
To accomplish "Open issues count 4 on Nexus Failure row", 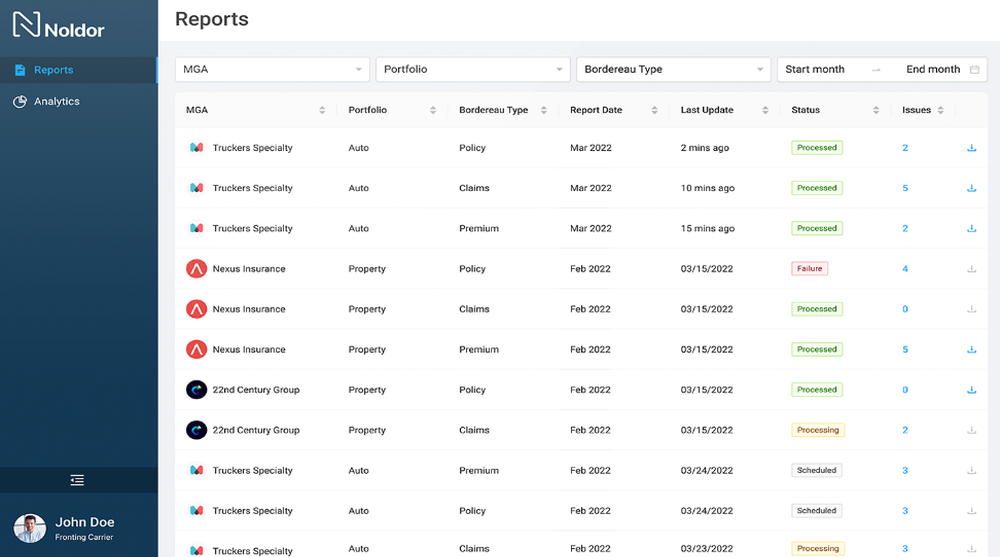I will tap(905, 269).
